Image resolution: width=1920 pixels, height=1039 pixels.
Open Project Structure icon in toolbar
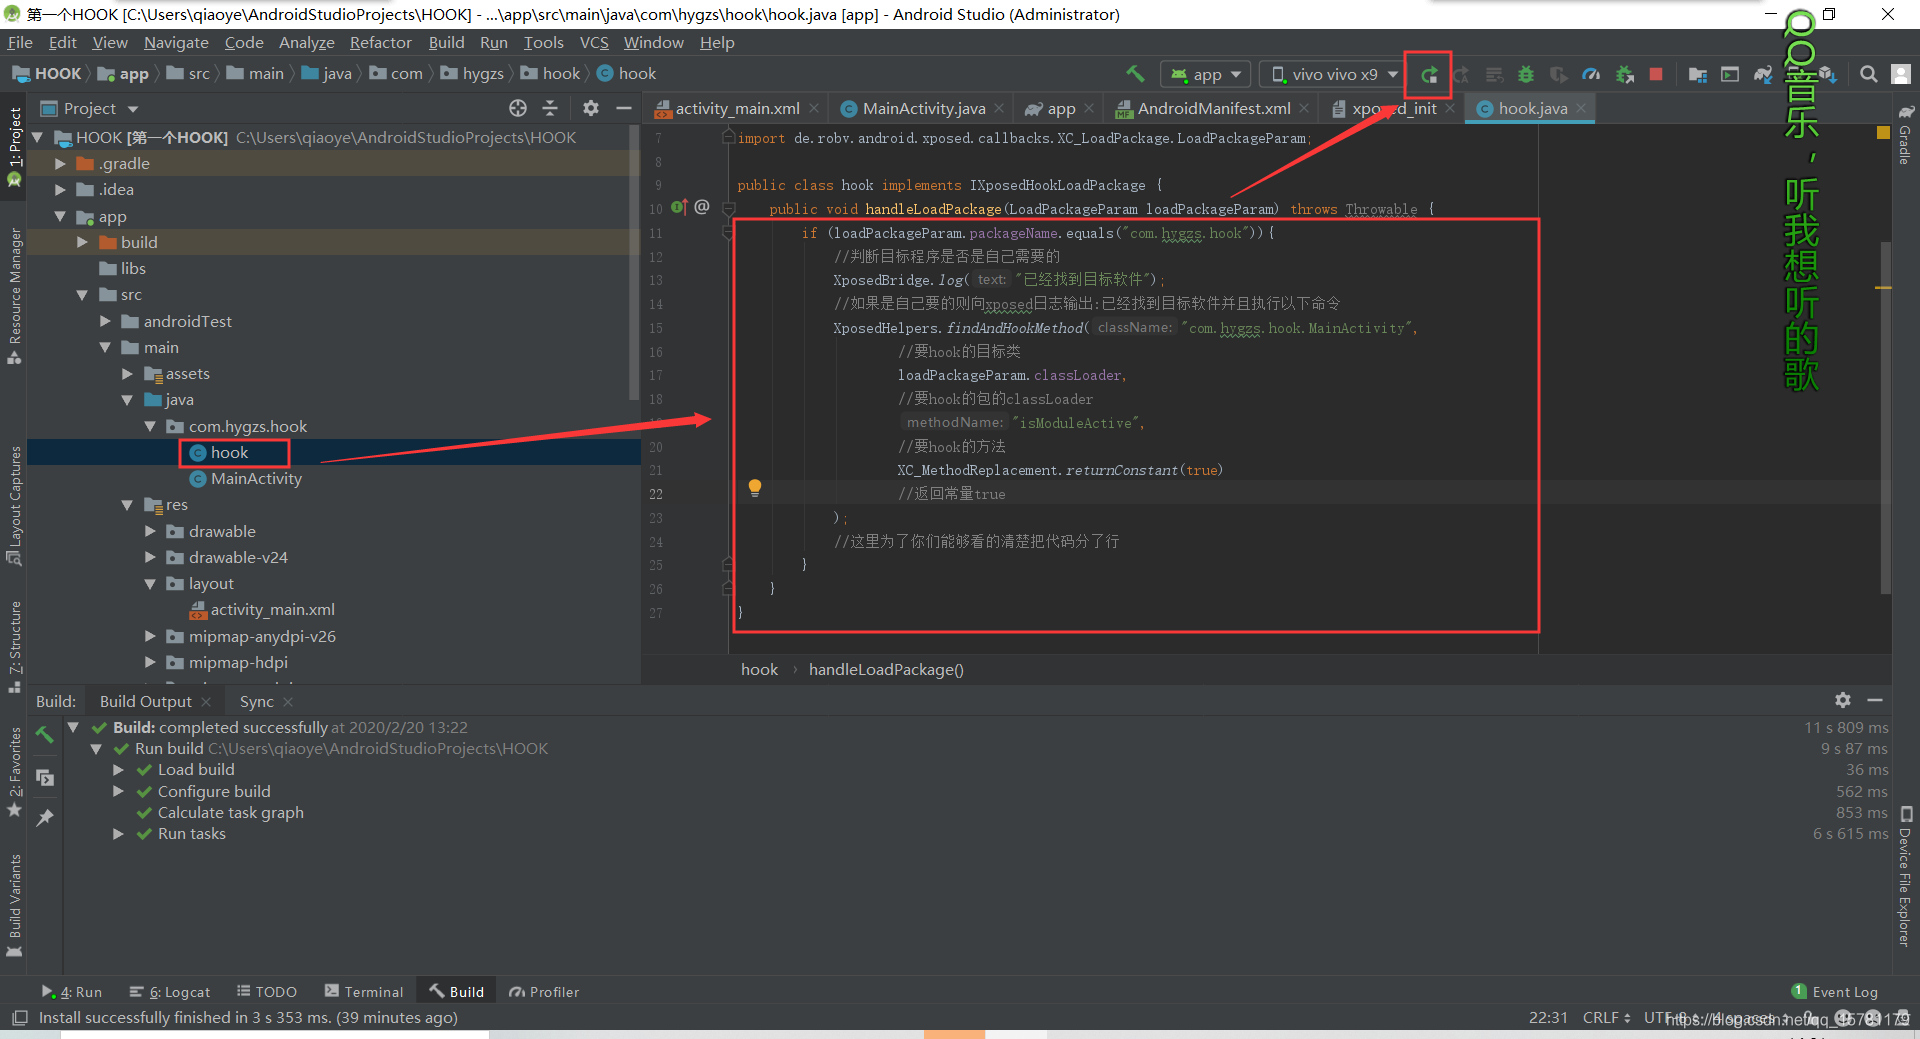click(x=1697, y=74)
